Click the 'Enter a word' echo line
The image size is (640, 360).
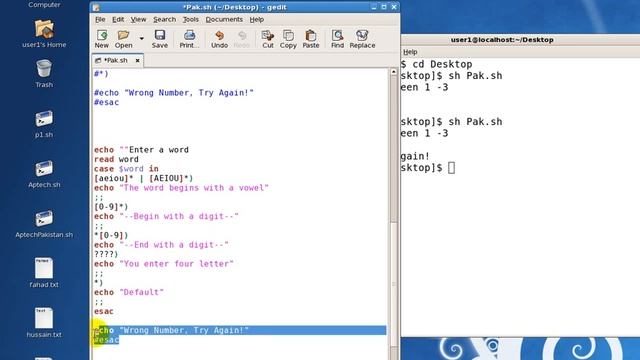[x=141, y=150]
